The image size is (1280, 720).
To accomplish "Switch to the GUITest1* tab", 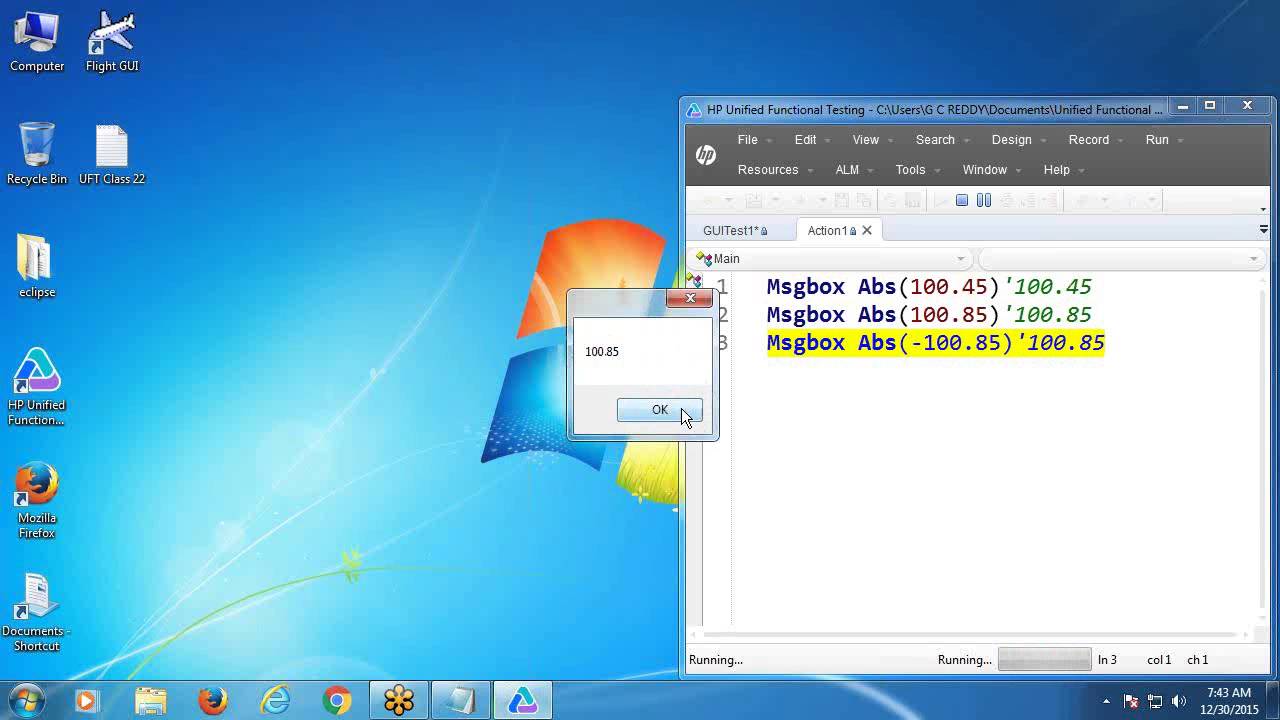I will tap(736, 230).
